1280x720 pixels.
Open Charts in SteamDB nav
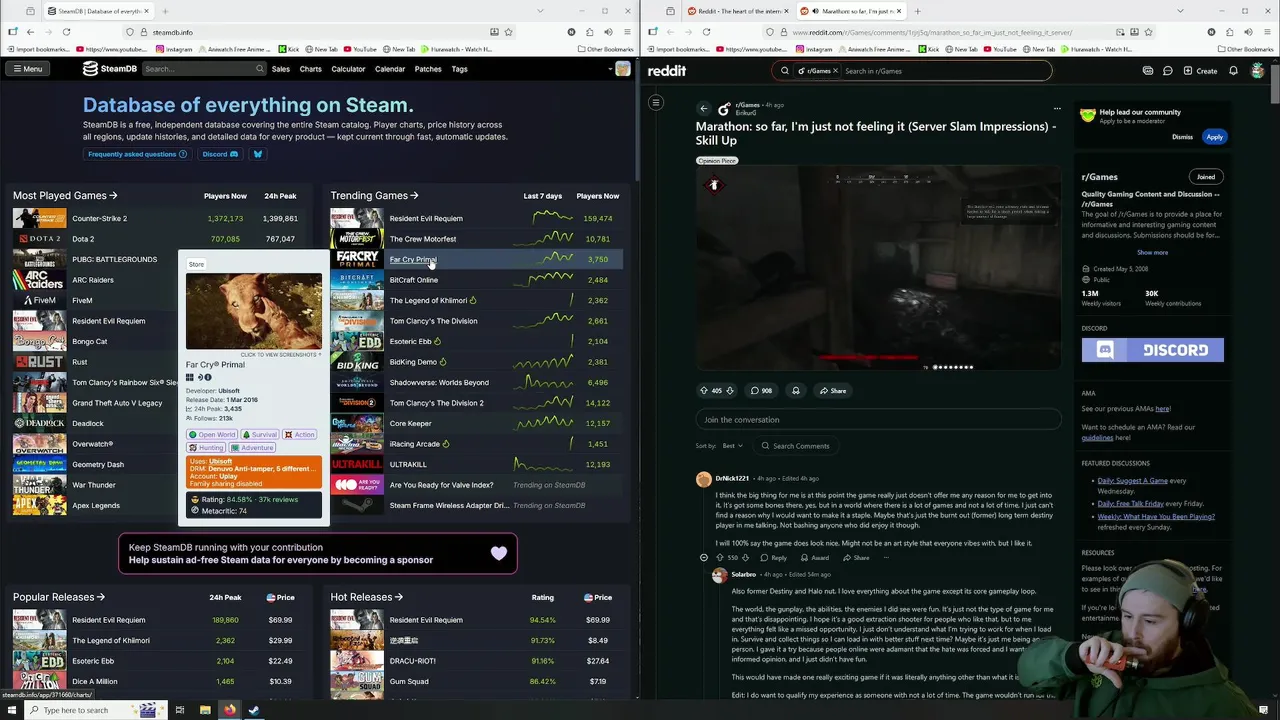coord(310,69)
